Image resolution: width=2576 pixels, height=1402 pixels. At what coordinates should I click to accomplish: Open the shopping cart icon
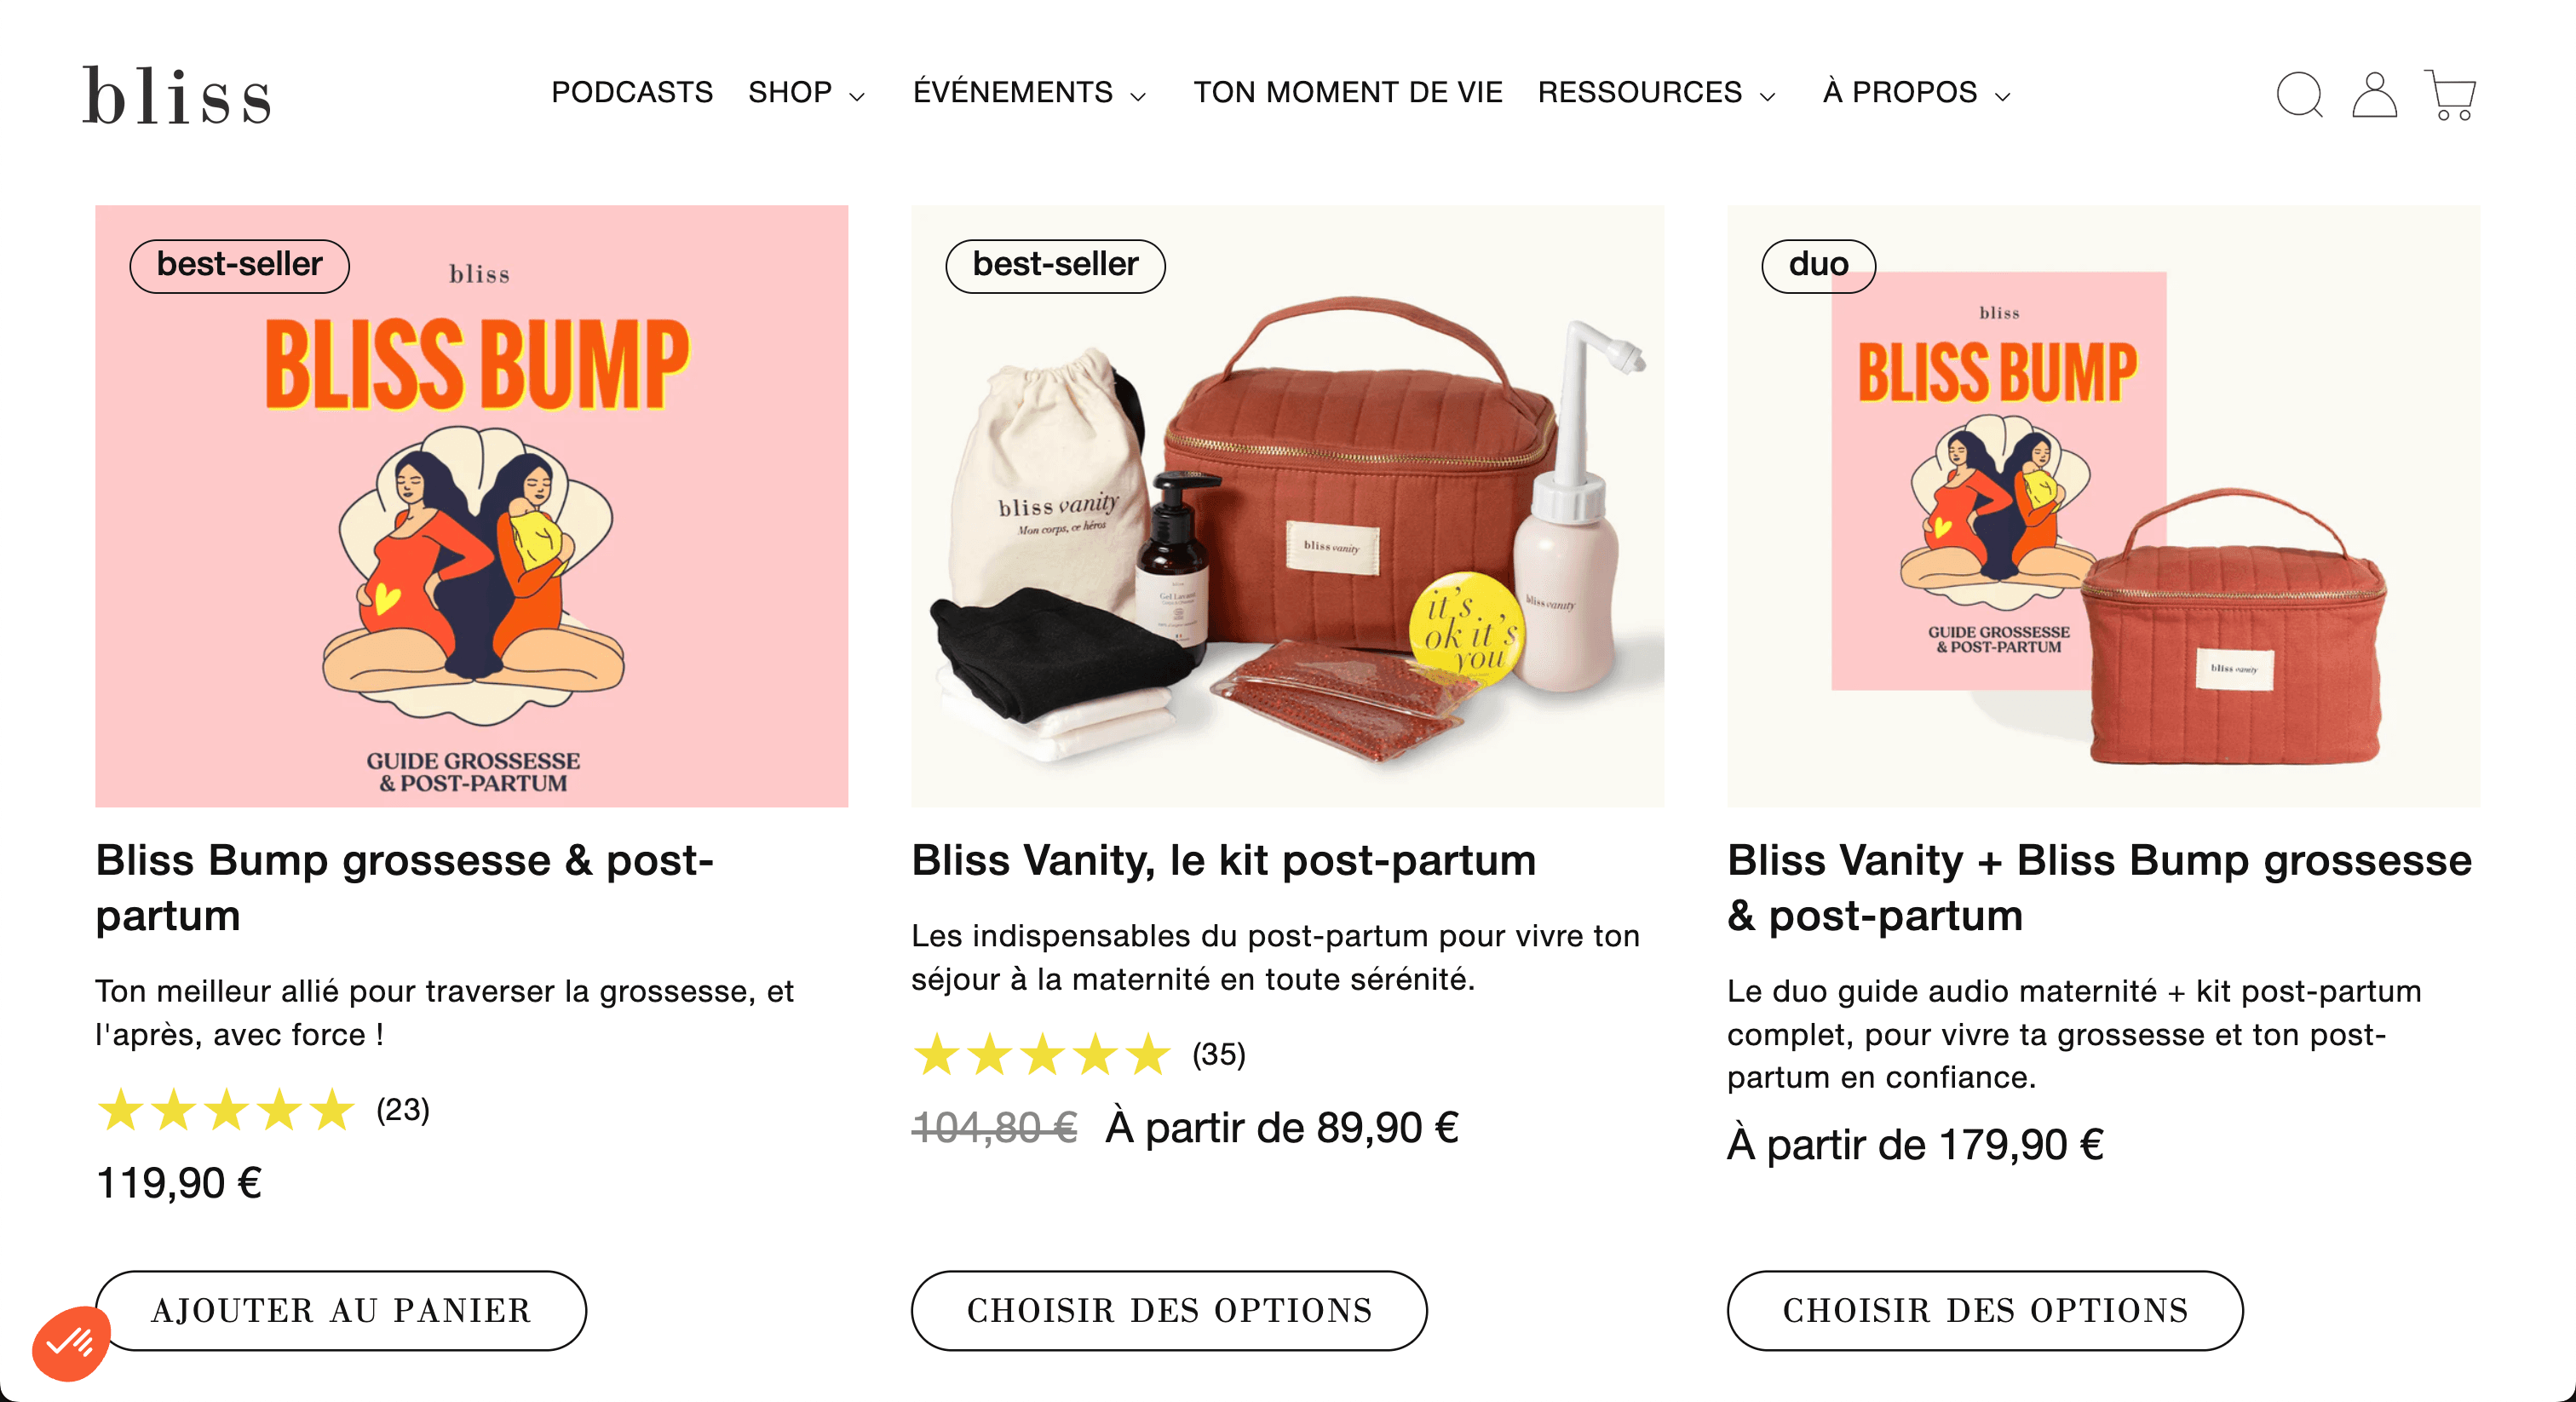tap(2449, 95)
